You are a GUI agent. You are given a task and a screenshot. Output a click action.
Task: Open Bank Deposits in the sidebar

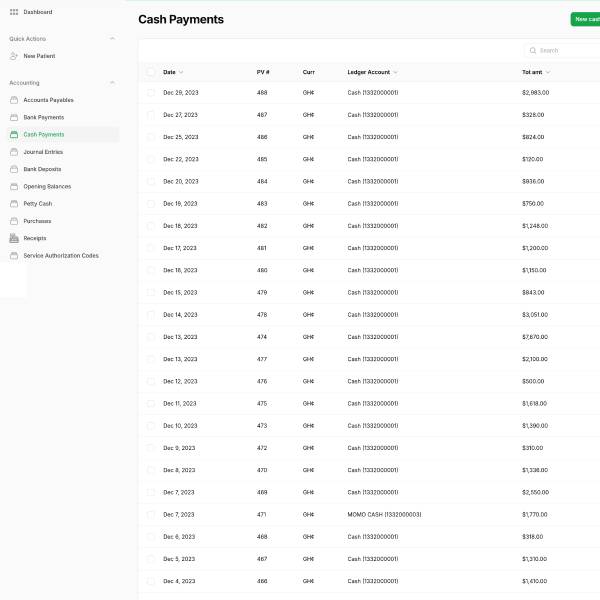42,169
